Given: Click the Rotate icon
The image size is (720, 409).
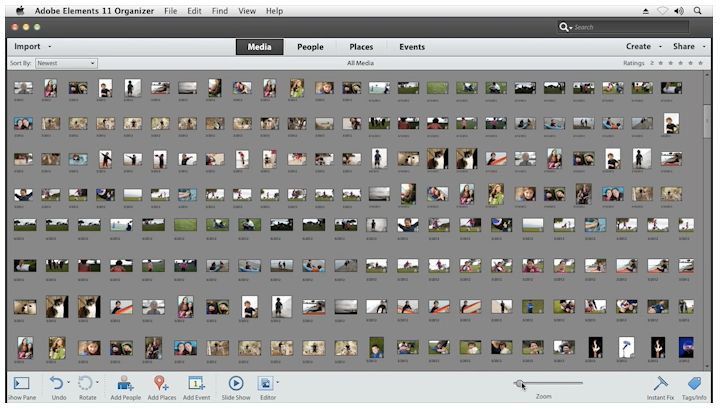Looking at the screenshot, I should (85, 383).
